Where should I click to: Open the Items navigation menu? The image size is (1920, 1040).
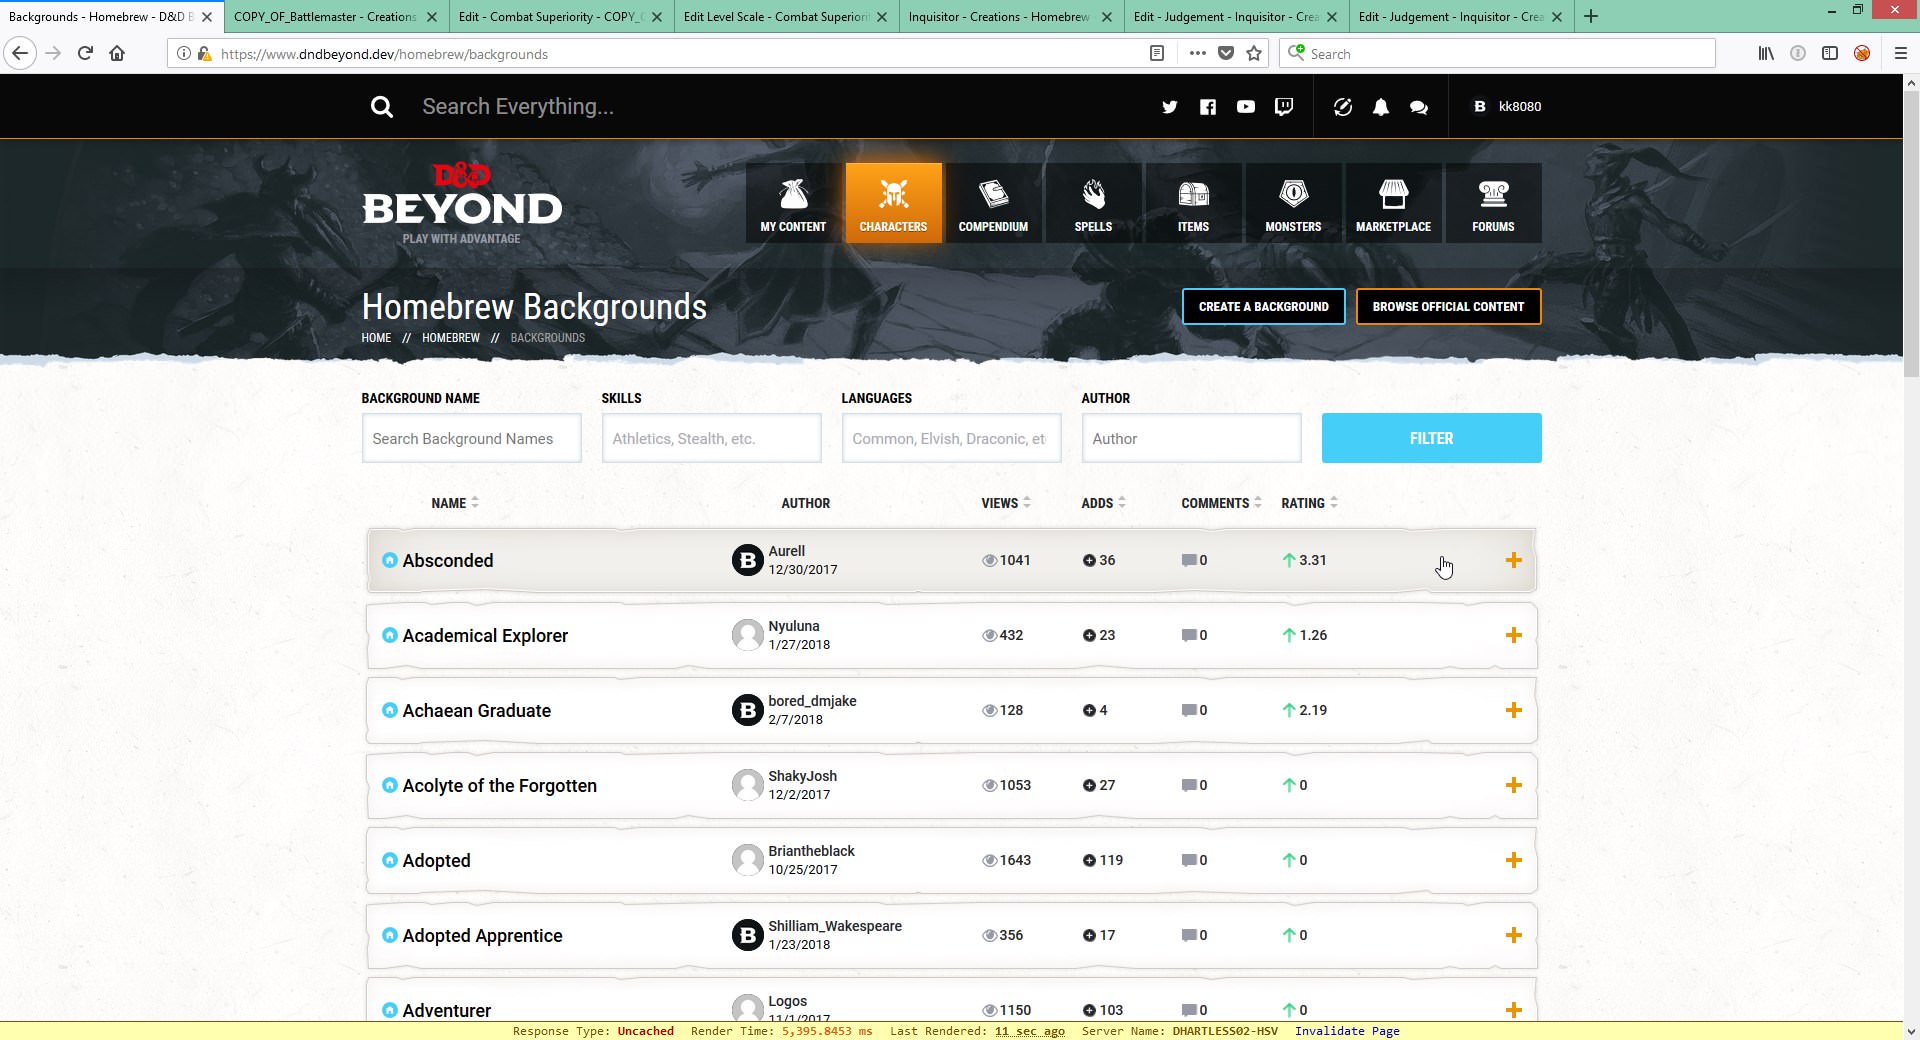pyautogui.click(x=1193, y=203)
